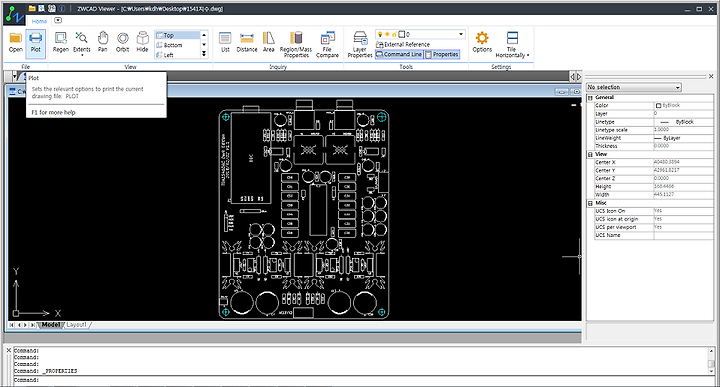Screen dimensions: 720x387
Task: Collapse the General properties section
Action: click(x=591, y=98)
